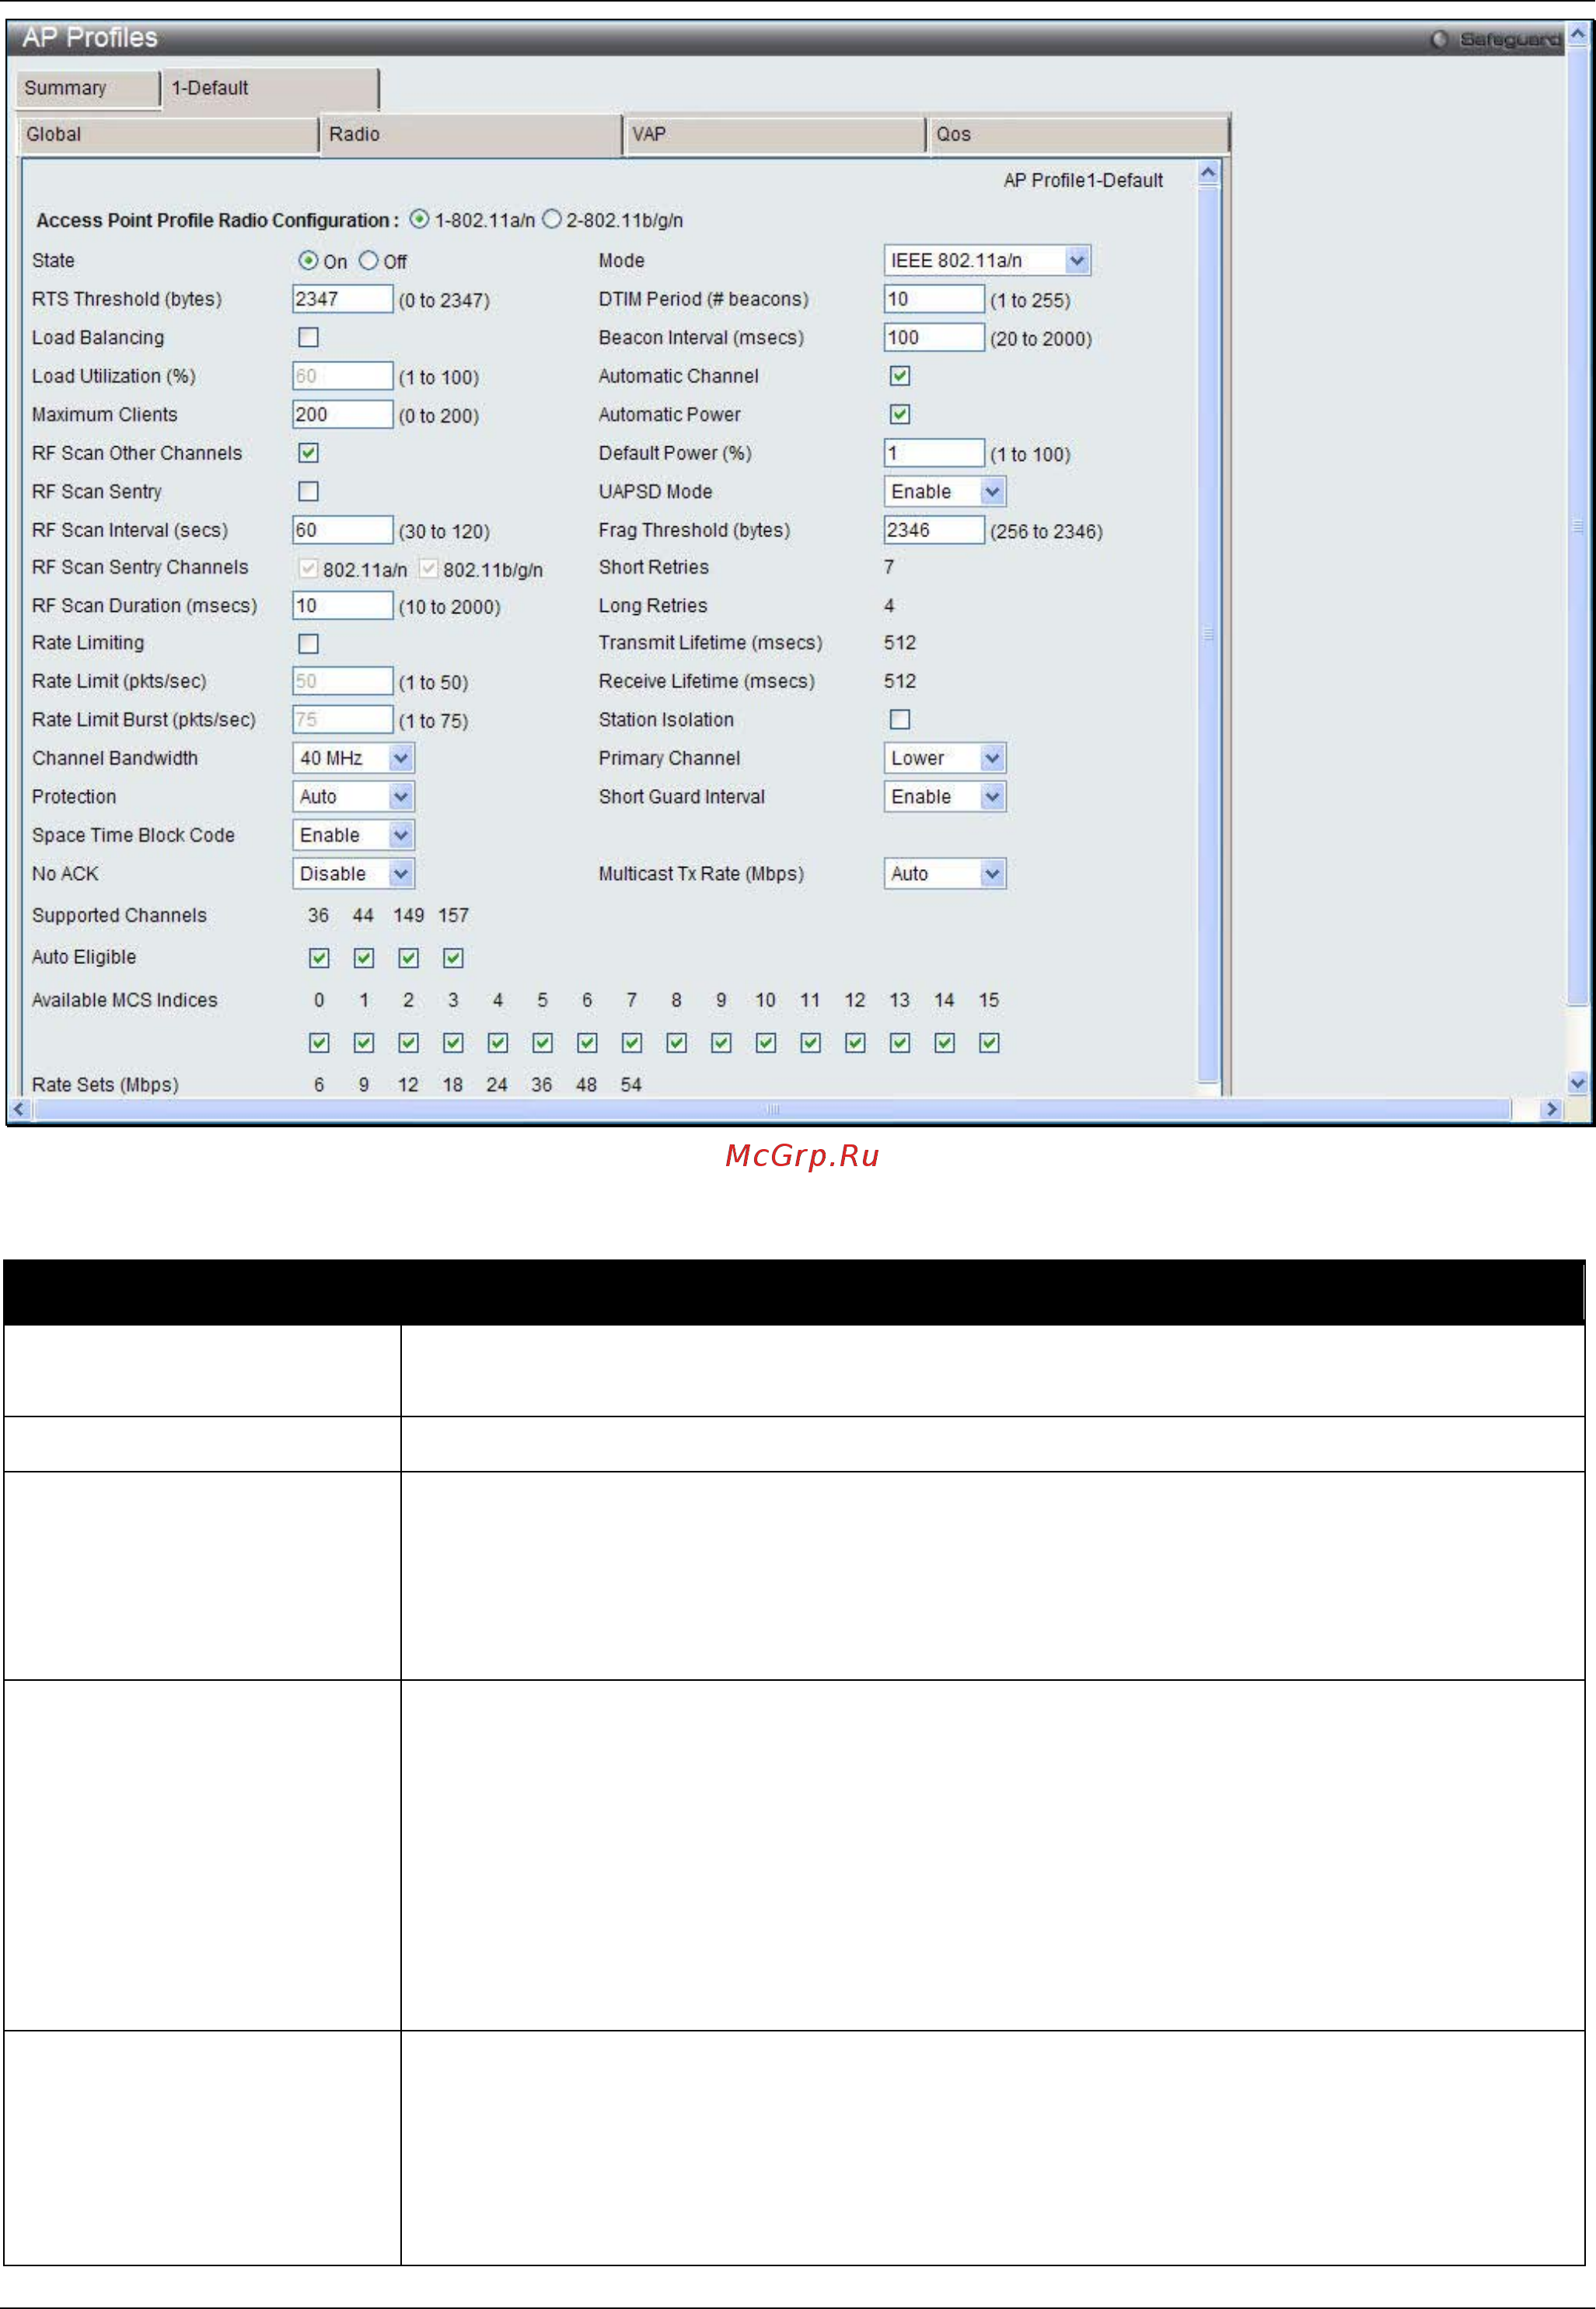
Task: Select the Radio sub-tab
Action: (471, 134)
